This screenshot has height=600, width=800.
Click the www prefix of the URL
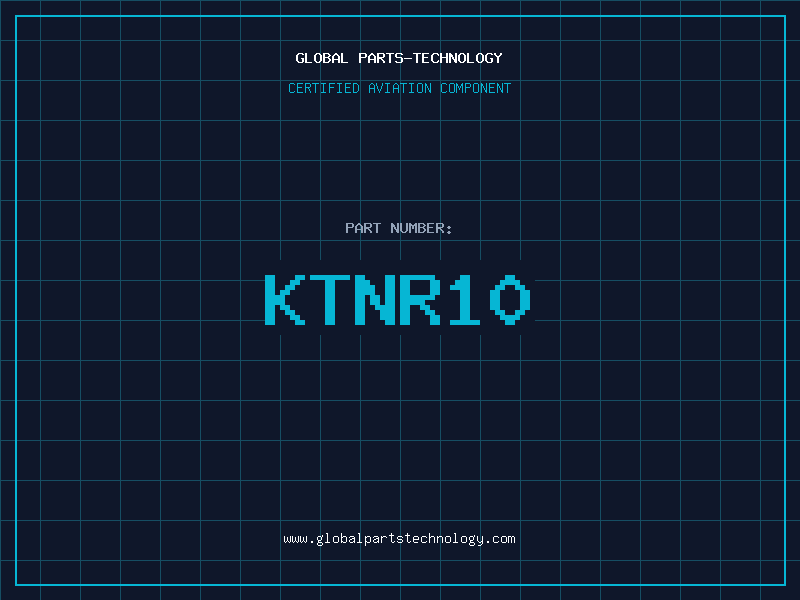click(295, 538)
